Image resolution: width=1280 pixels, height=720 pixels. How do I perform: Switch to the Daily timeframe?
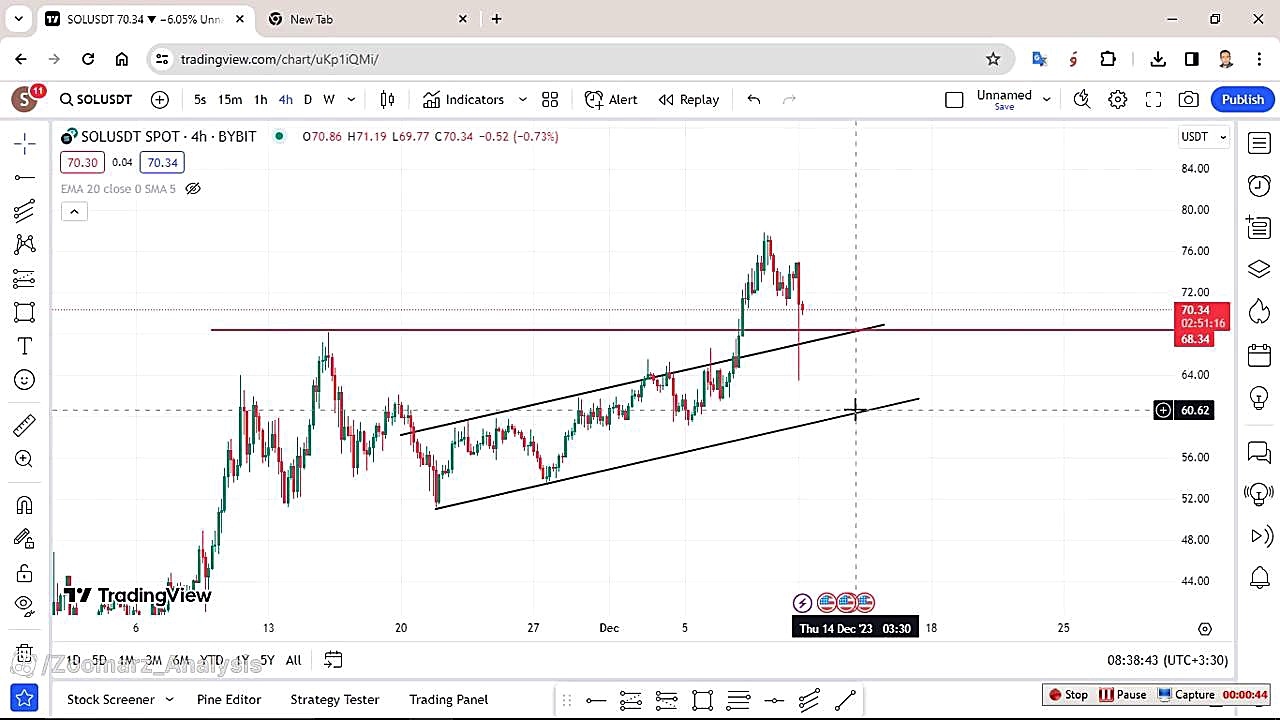[x=308, y=99]
